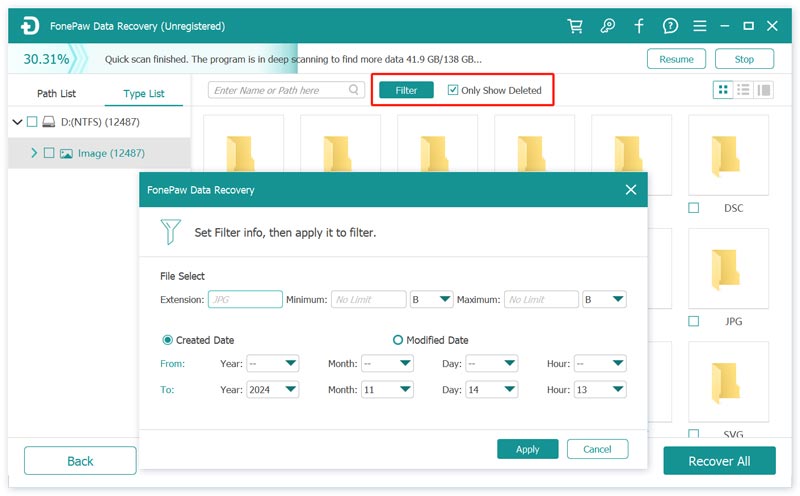Select the Type List tab
The height and width of the screenshot is (496, 800).
pos(144,94)
